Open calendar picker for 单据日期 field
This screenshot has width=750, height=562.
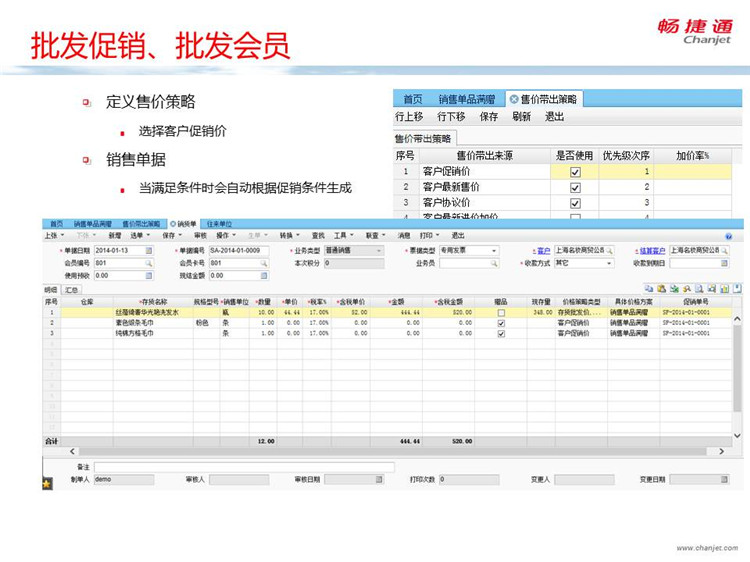pos(149,251)
